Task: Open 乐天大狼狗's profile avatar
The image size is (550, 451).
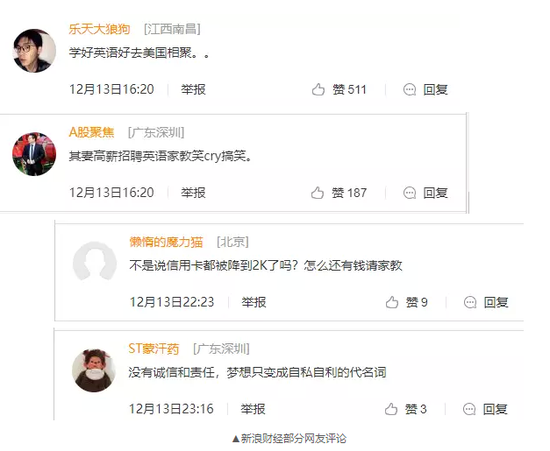Action: point(34,51)
